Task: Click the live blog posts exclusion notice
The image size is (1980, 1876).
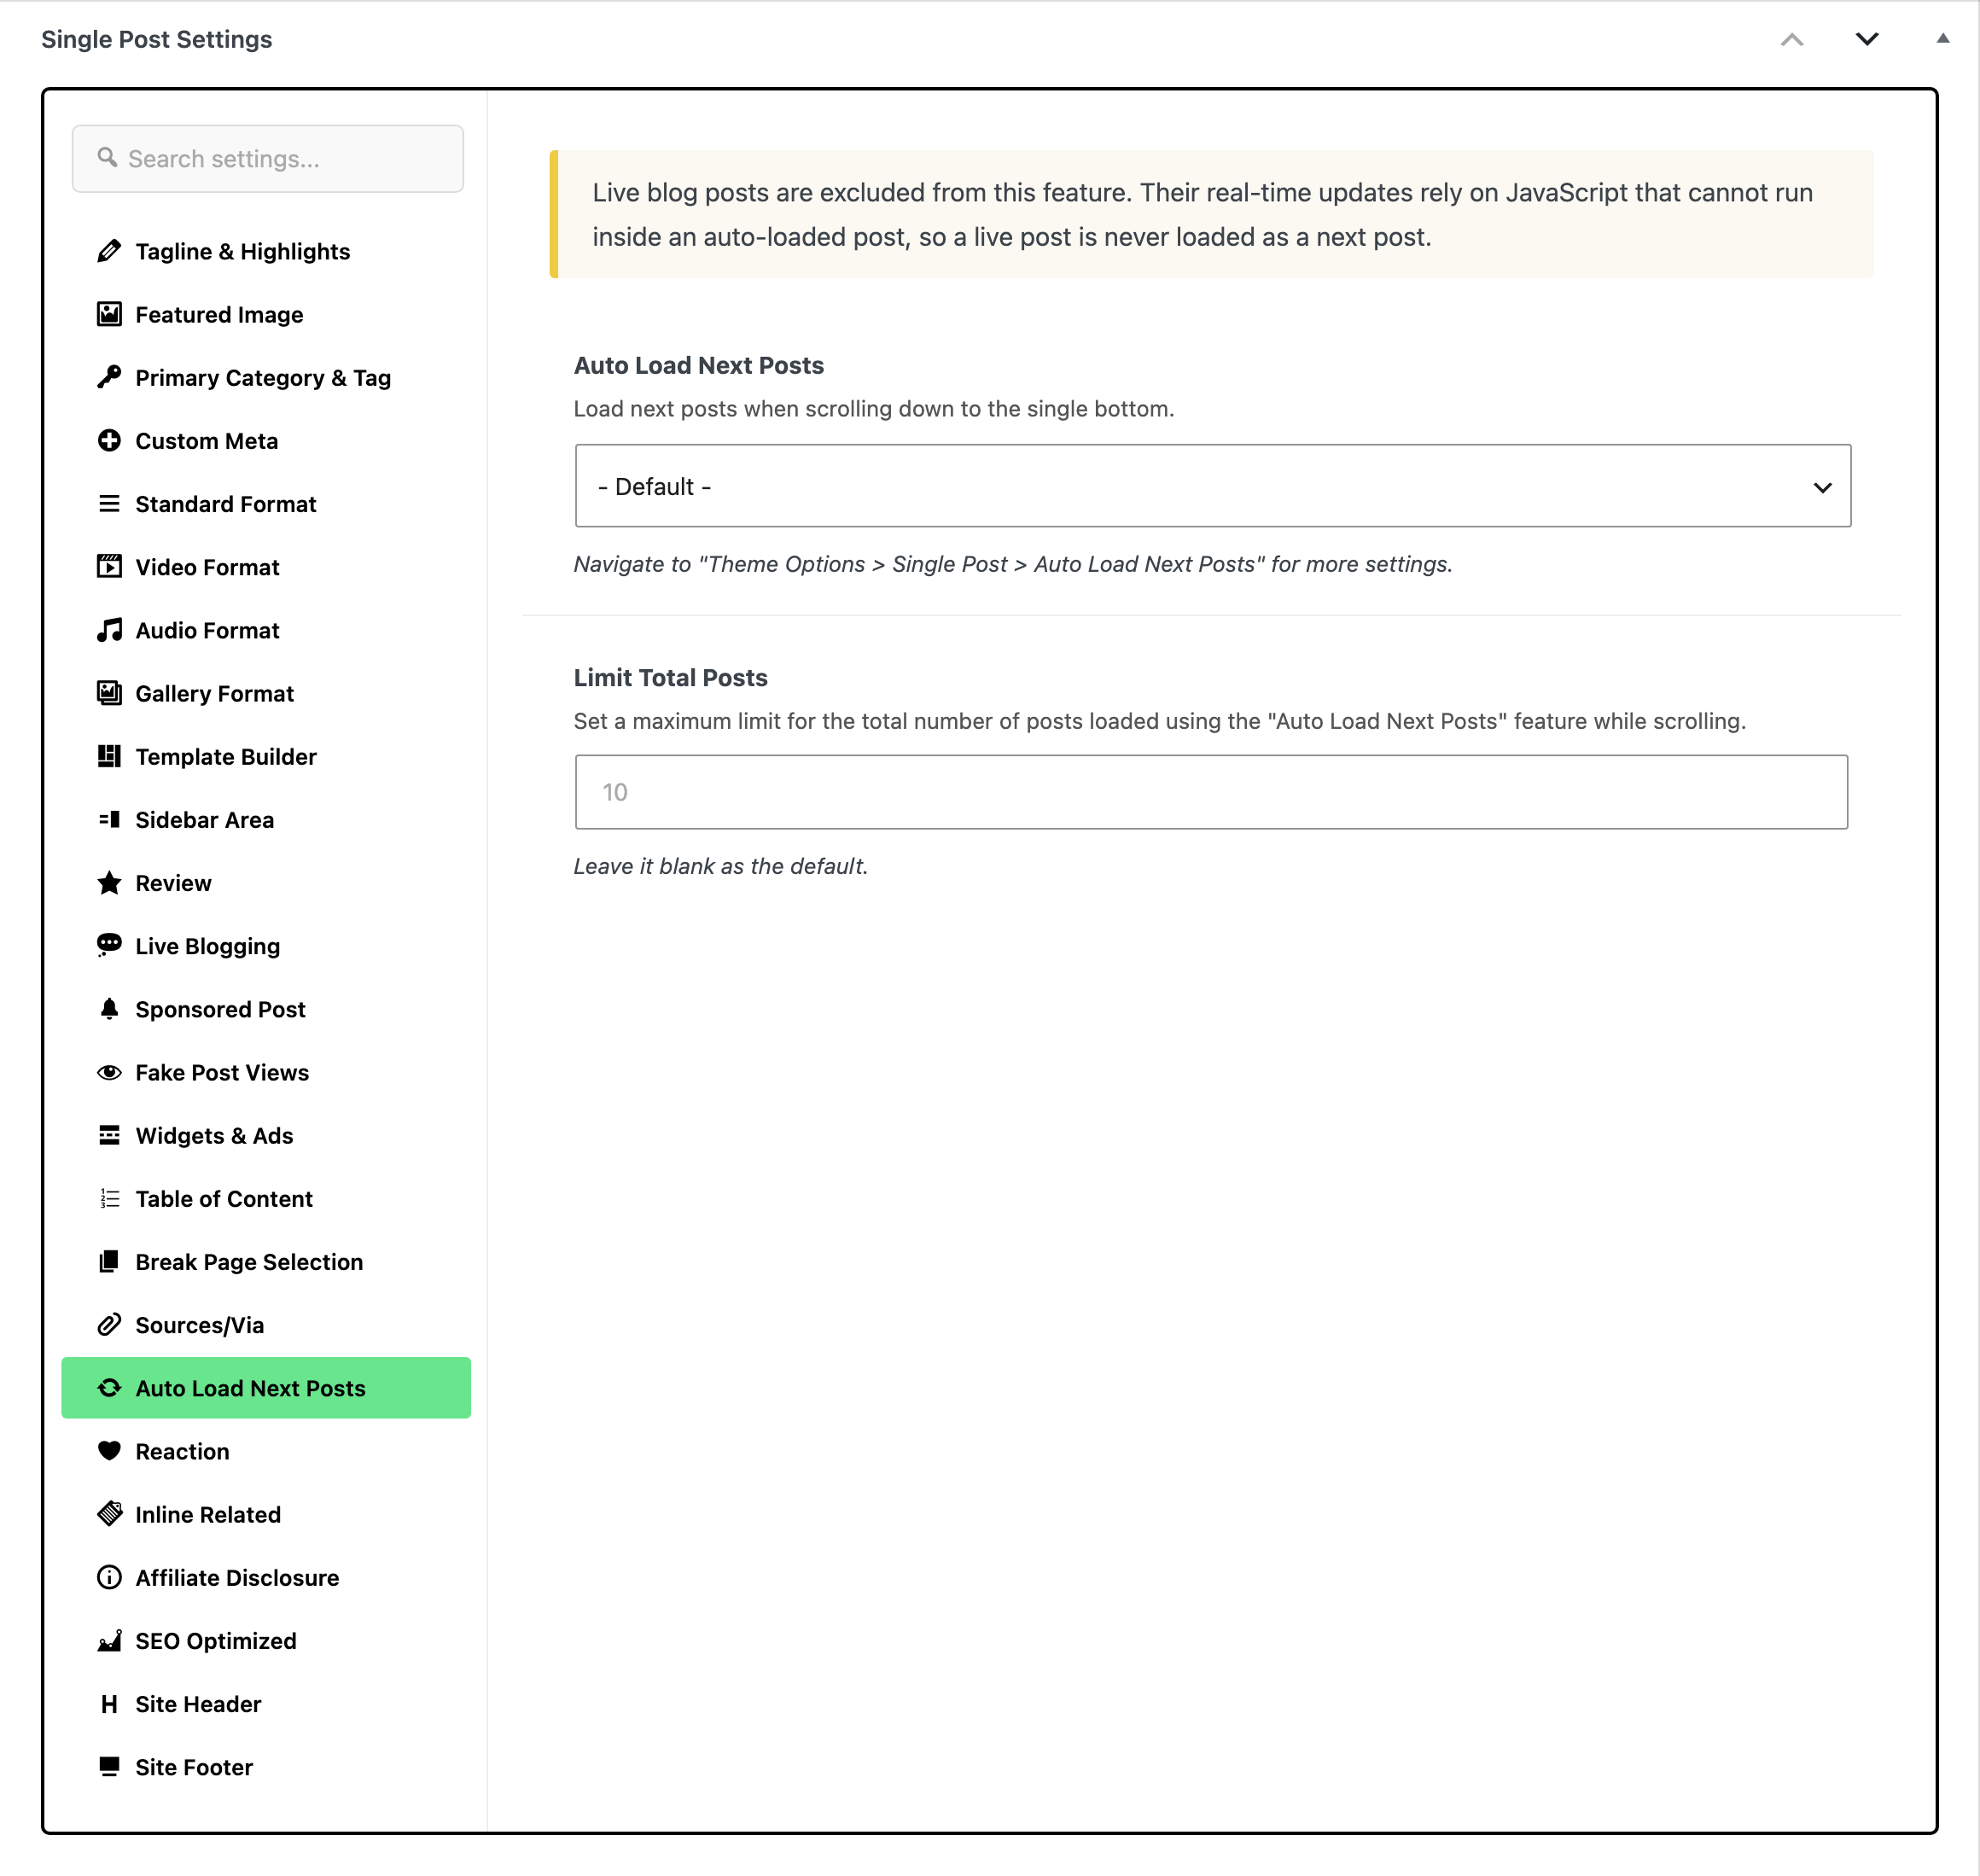Action: [1211, 214]
